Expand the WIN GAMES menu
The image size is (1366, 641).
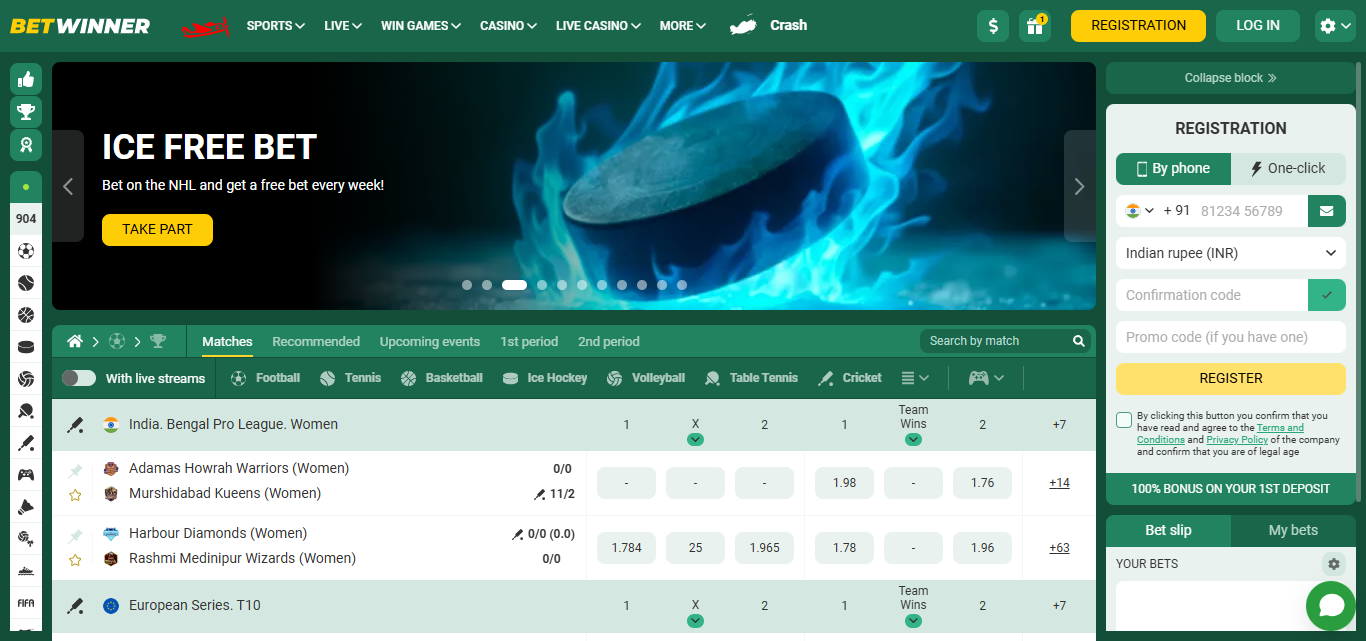(421, 26)
